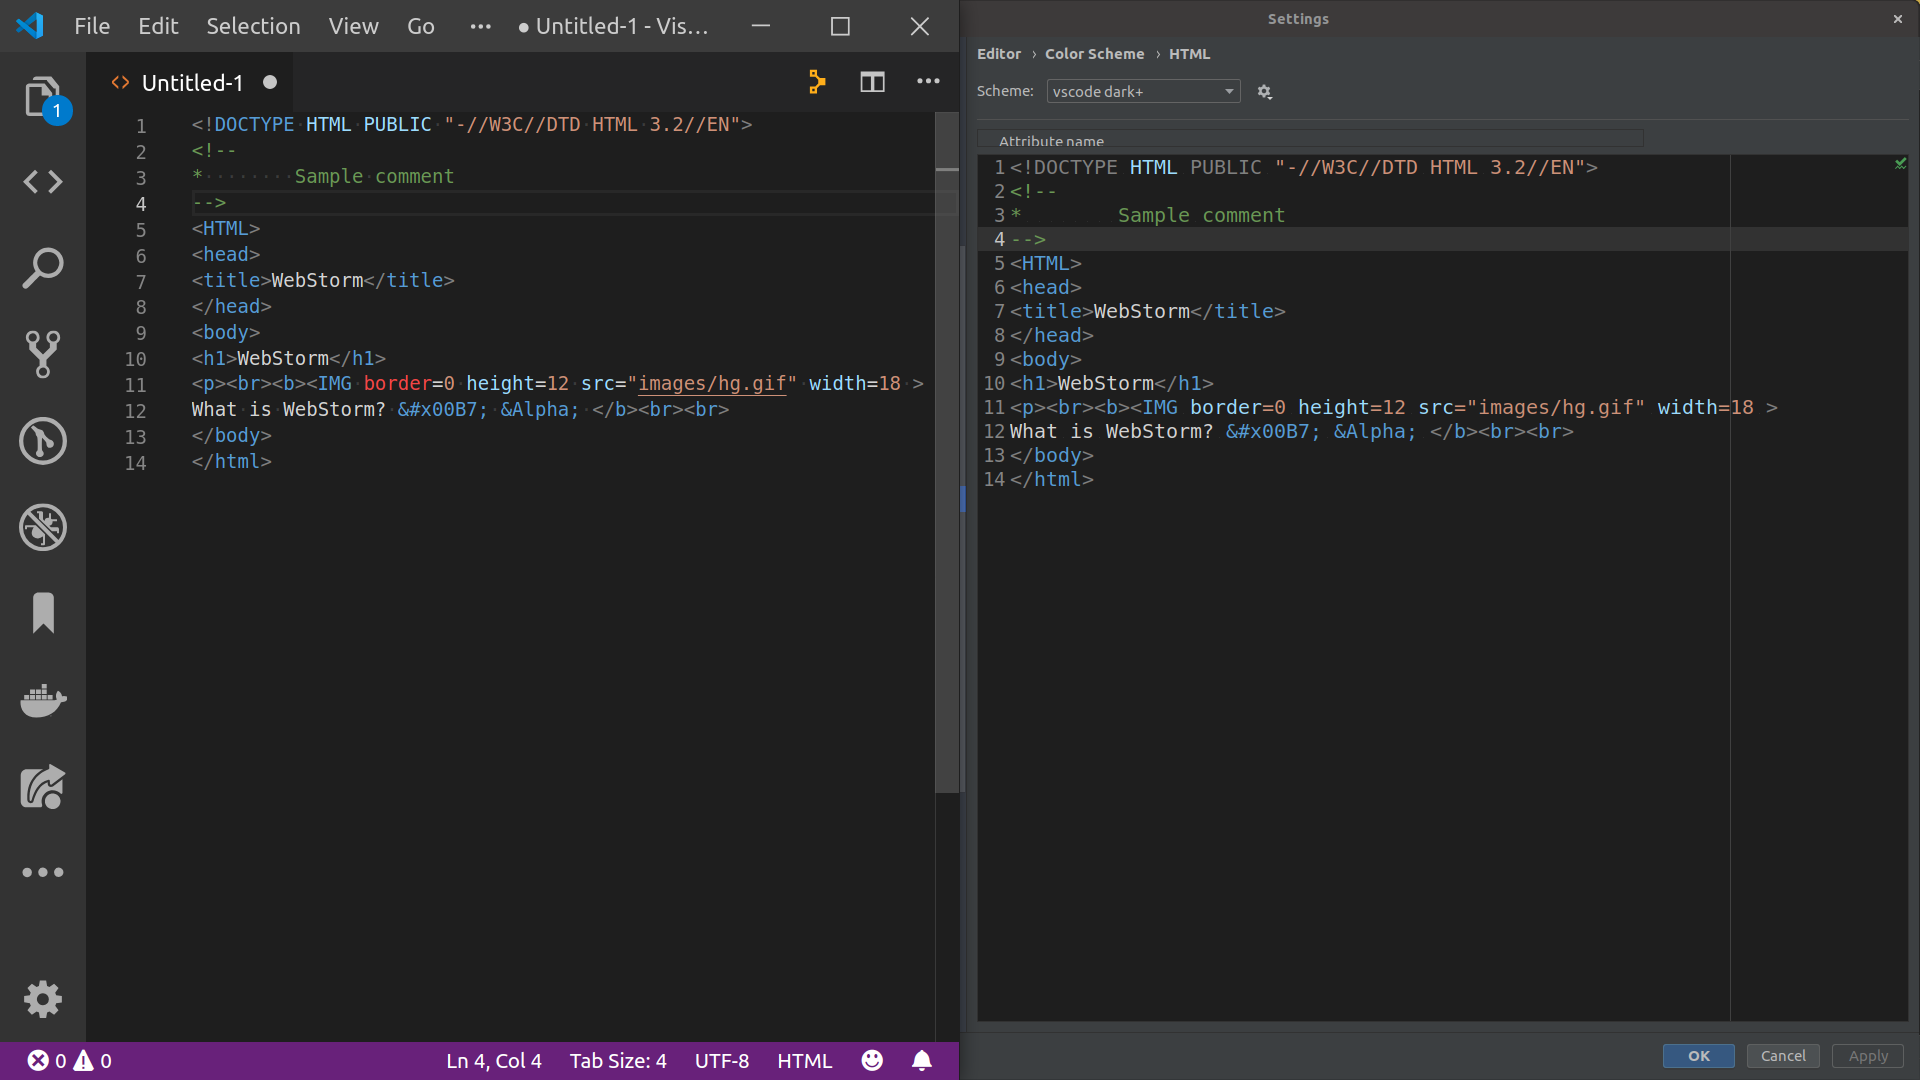1920x1080 pixels.
Task: Open the Explorer view in the activity bar
Action: pyautogui.click(x=43, y=97)
